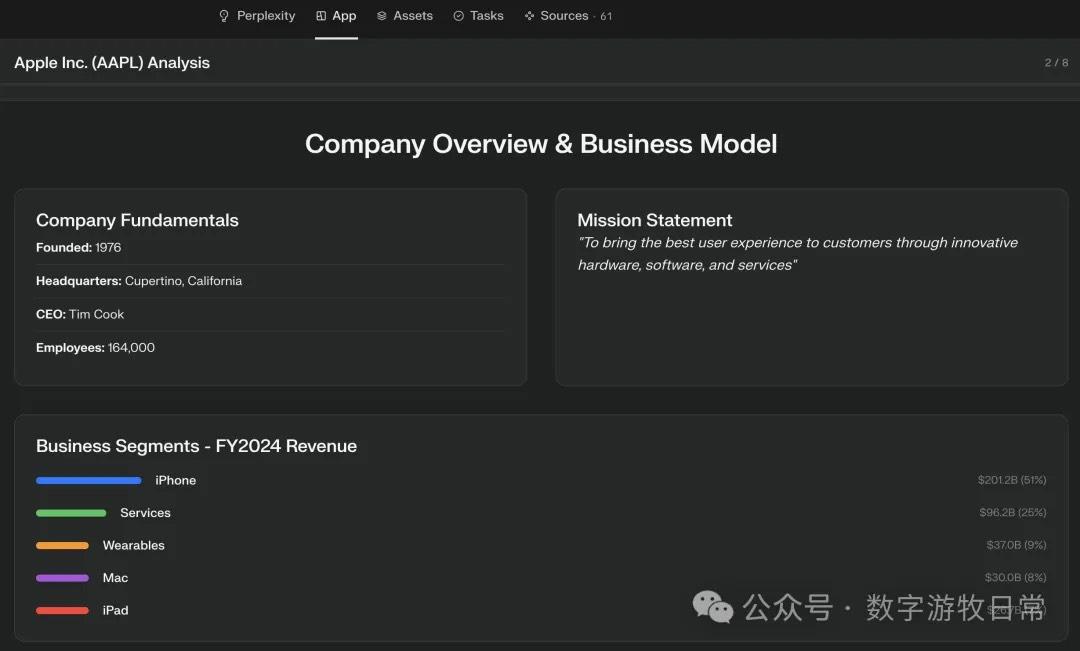
Task: Click the green Services revenue bar
Action: coord(71,513)
